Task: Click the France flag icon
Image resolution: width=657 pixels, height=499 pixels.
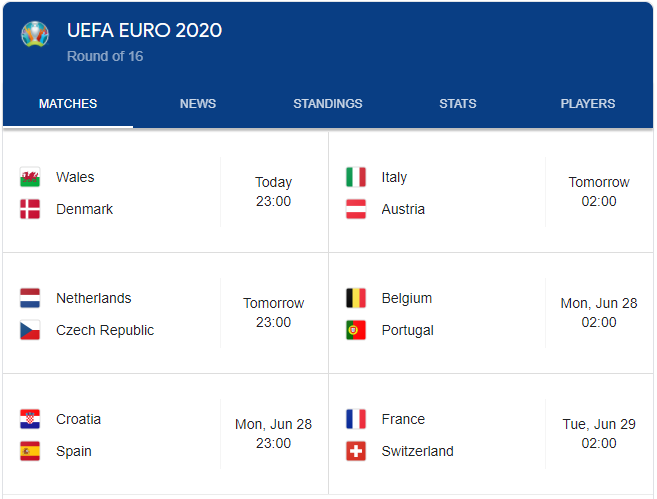Action: (x=356, y=420)
